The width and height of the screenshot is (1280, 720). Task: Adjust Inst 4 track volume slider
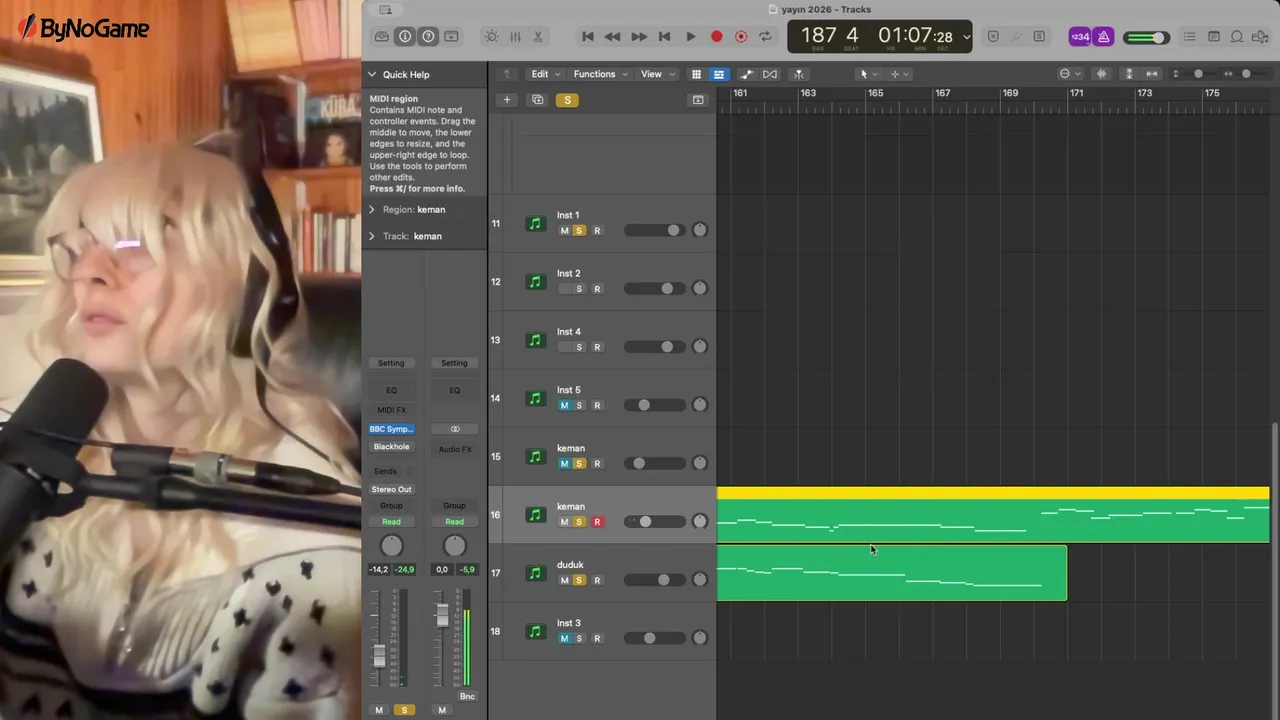[655, 347]
